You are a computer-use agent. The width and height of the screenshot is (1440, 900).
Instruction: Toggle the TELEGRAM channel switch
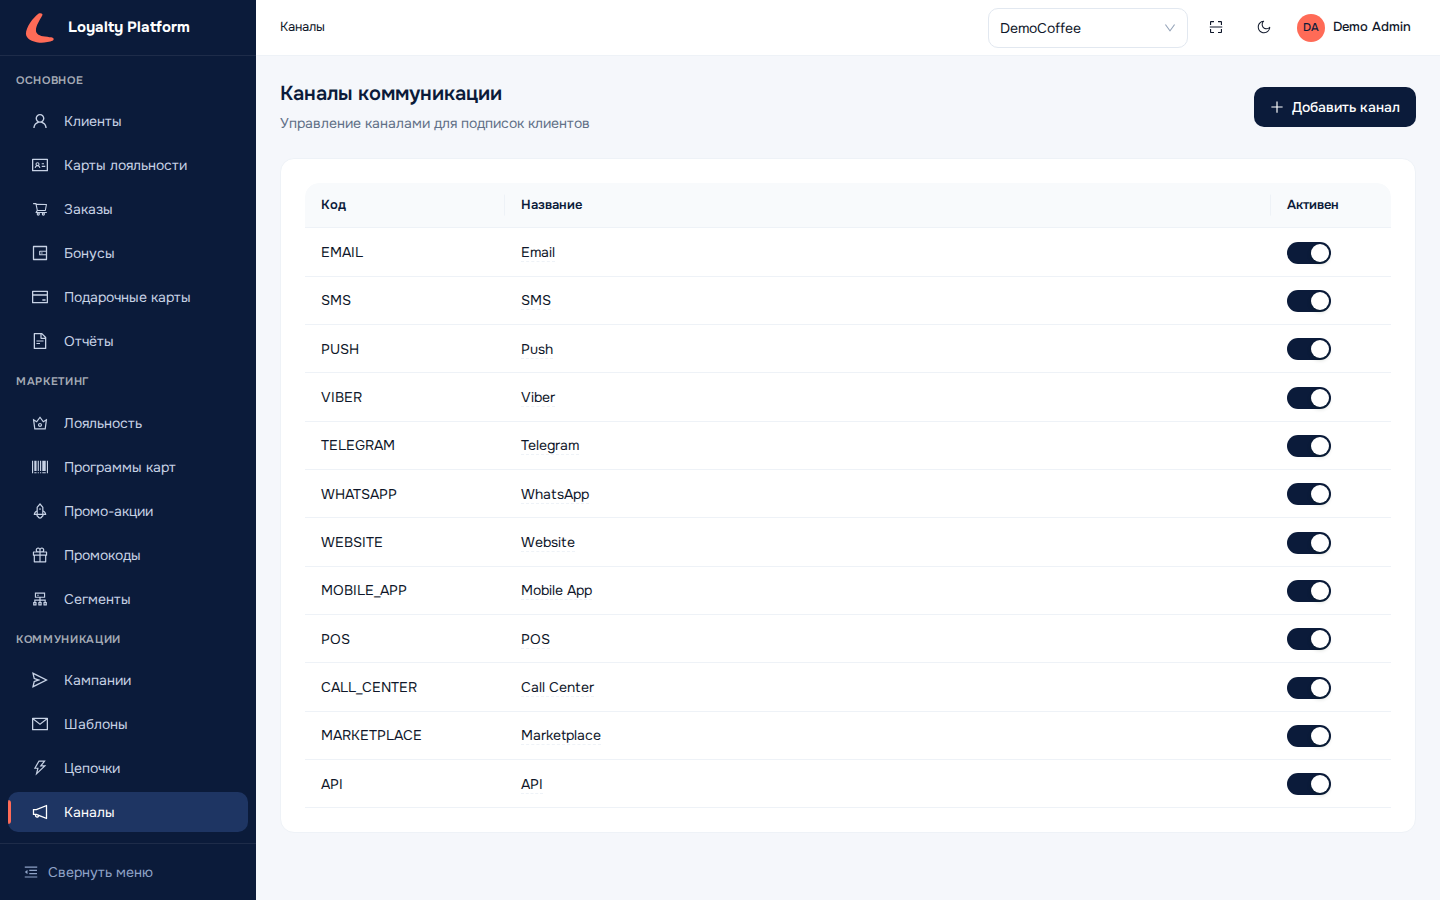(1309, 446)
